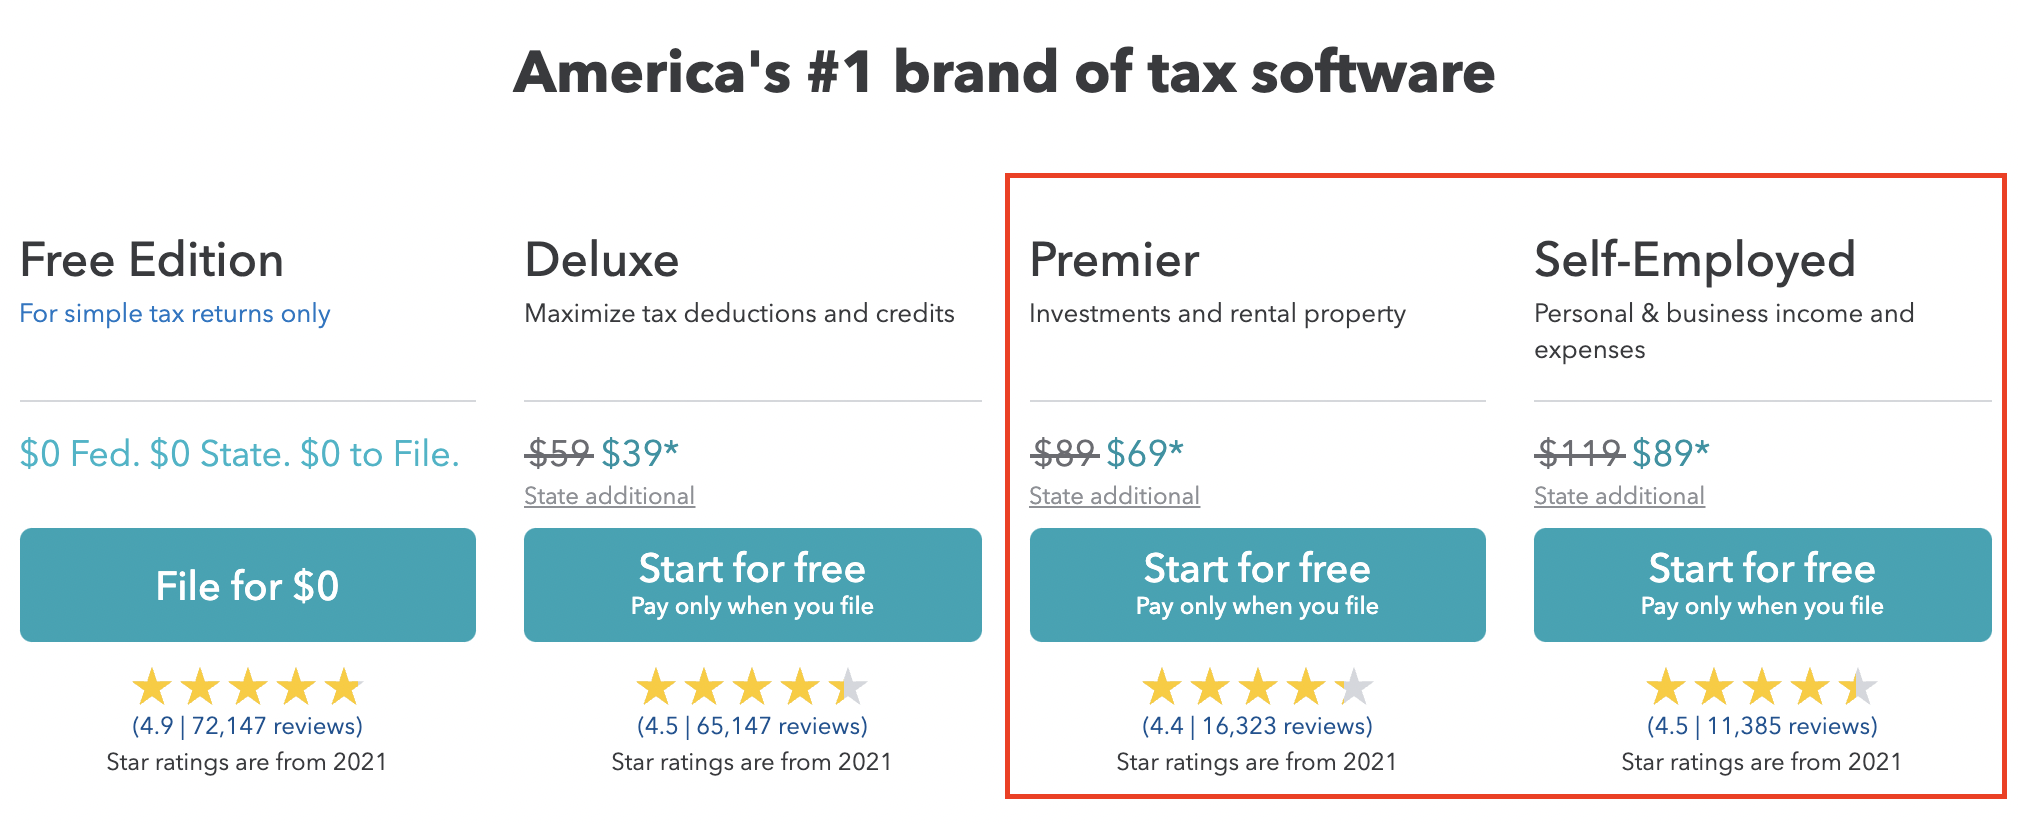The height and width of the screenshot is (824, 2018).
Task: Click the second star under Free Edition
Action: (x=198, y=686)
